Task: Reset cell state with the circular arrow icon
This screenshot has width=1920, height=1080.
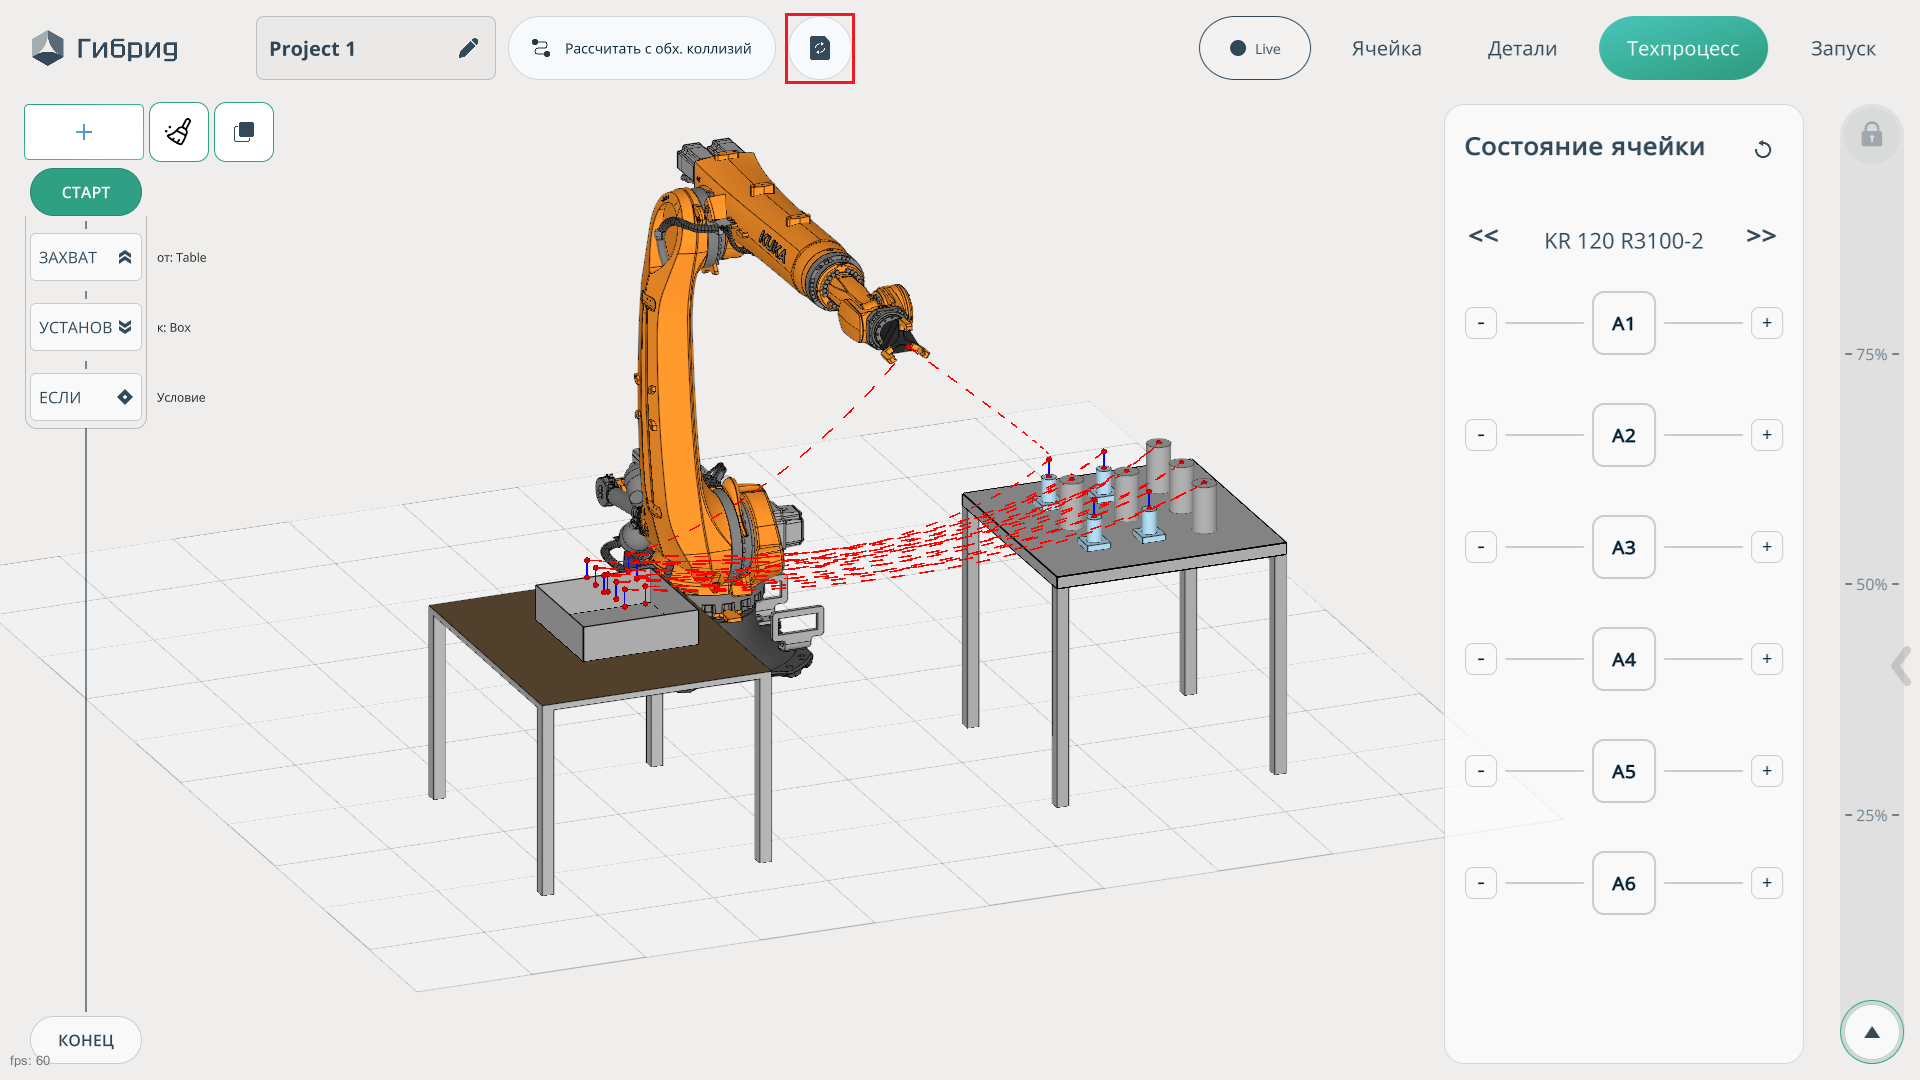Action: 1763,150
